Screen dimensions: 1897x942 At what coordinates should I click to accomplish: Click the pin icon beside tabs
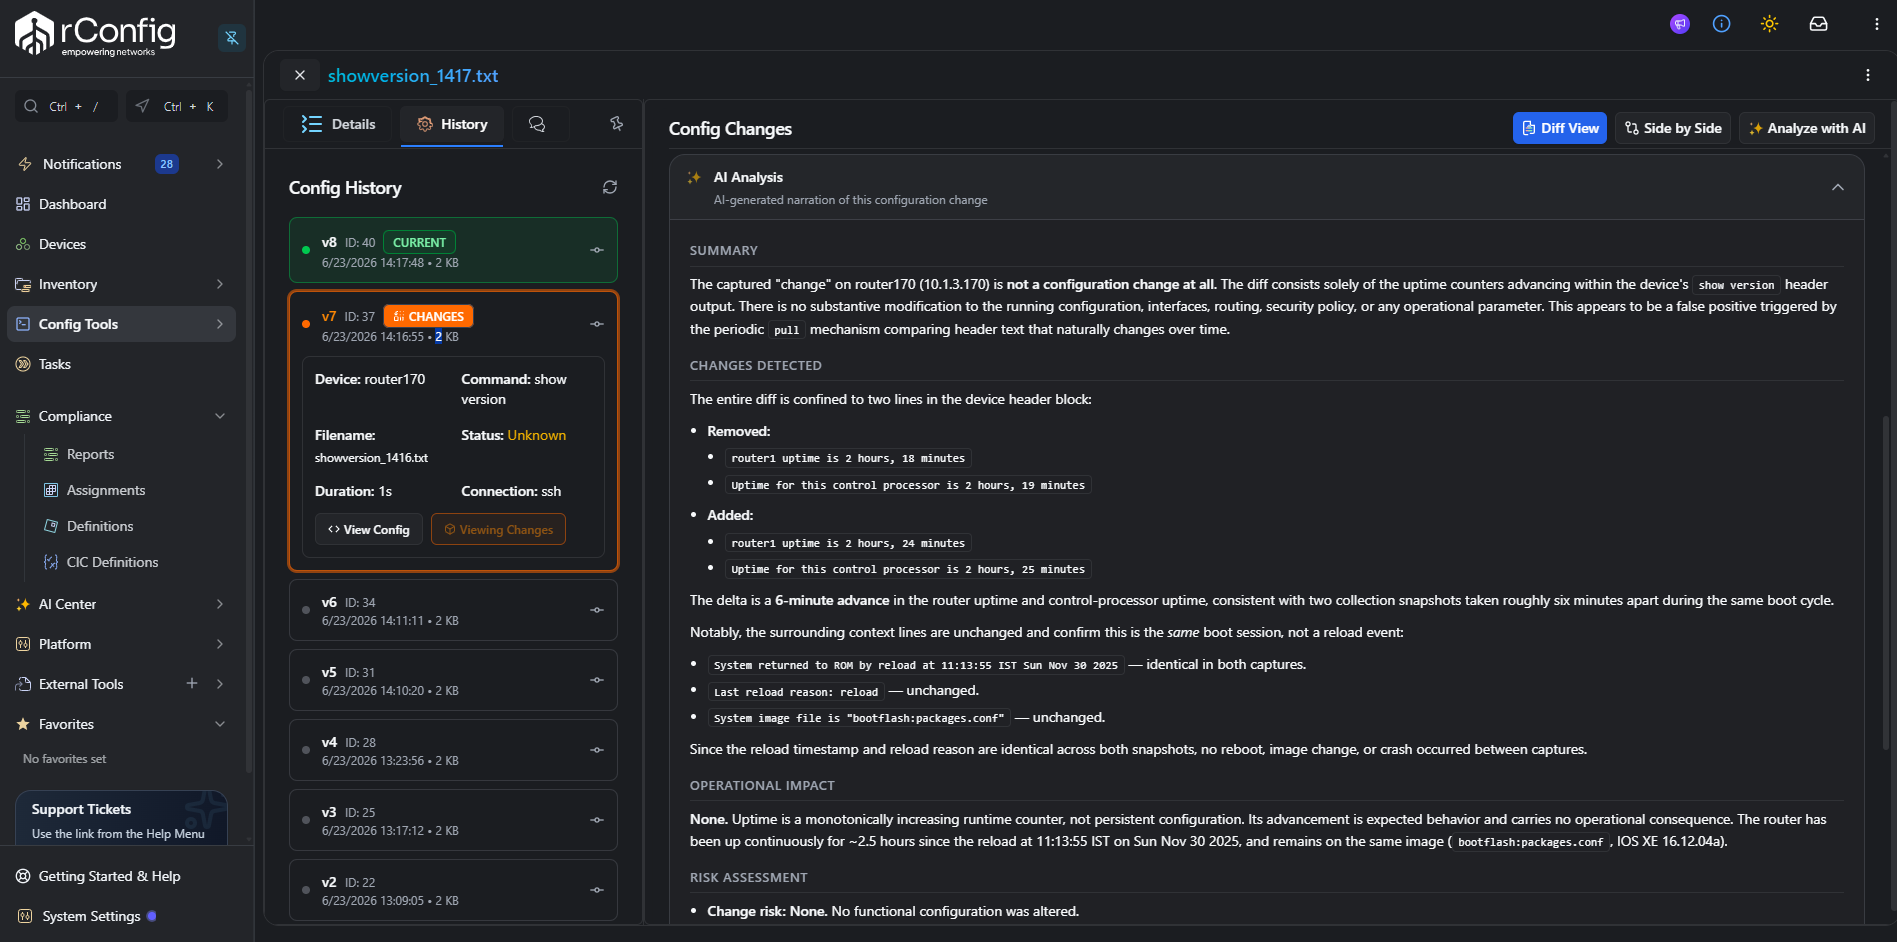(616, 124)
